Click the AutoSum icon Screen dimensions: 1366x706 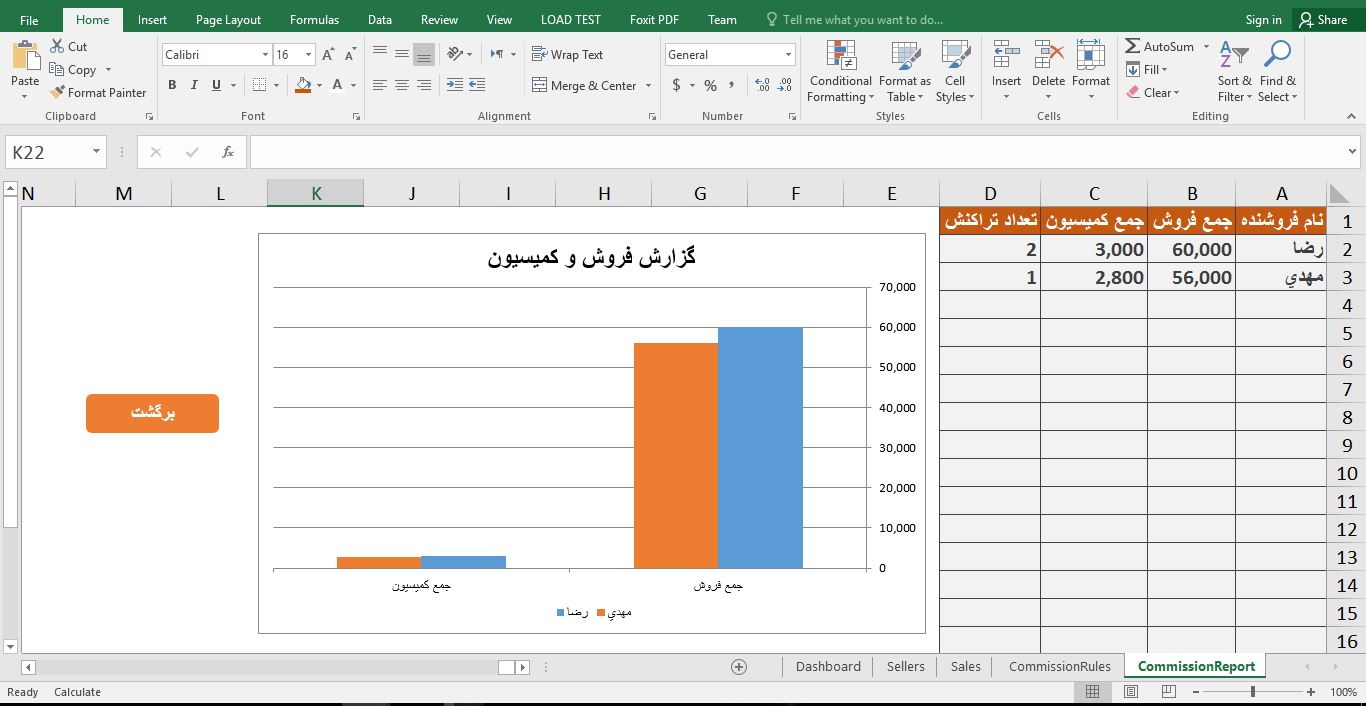pos(1133,47)
